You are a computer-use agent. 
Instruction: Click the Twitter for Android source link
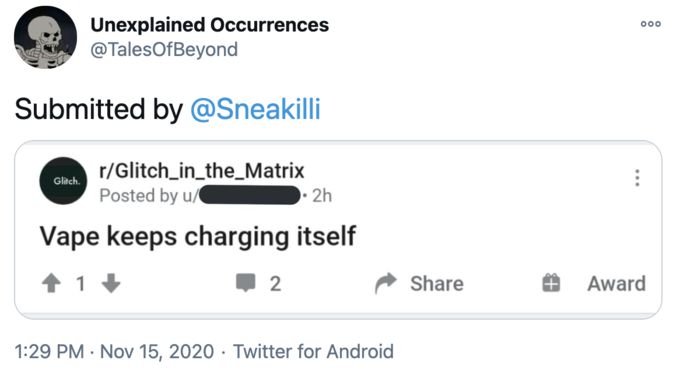(x=314, y=352)
